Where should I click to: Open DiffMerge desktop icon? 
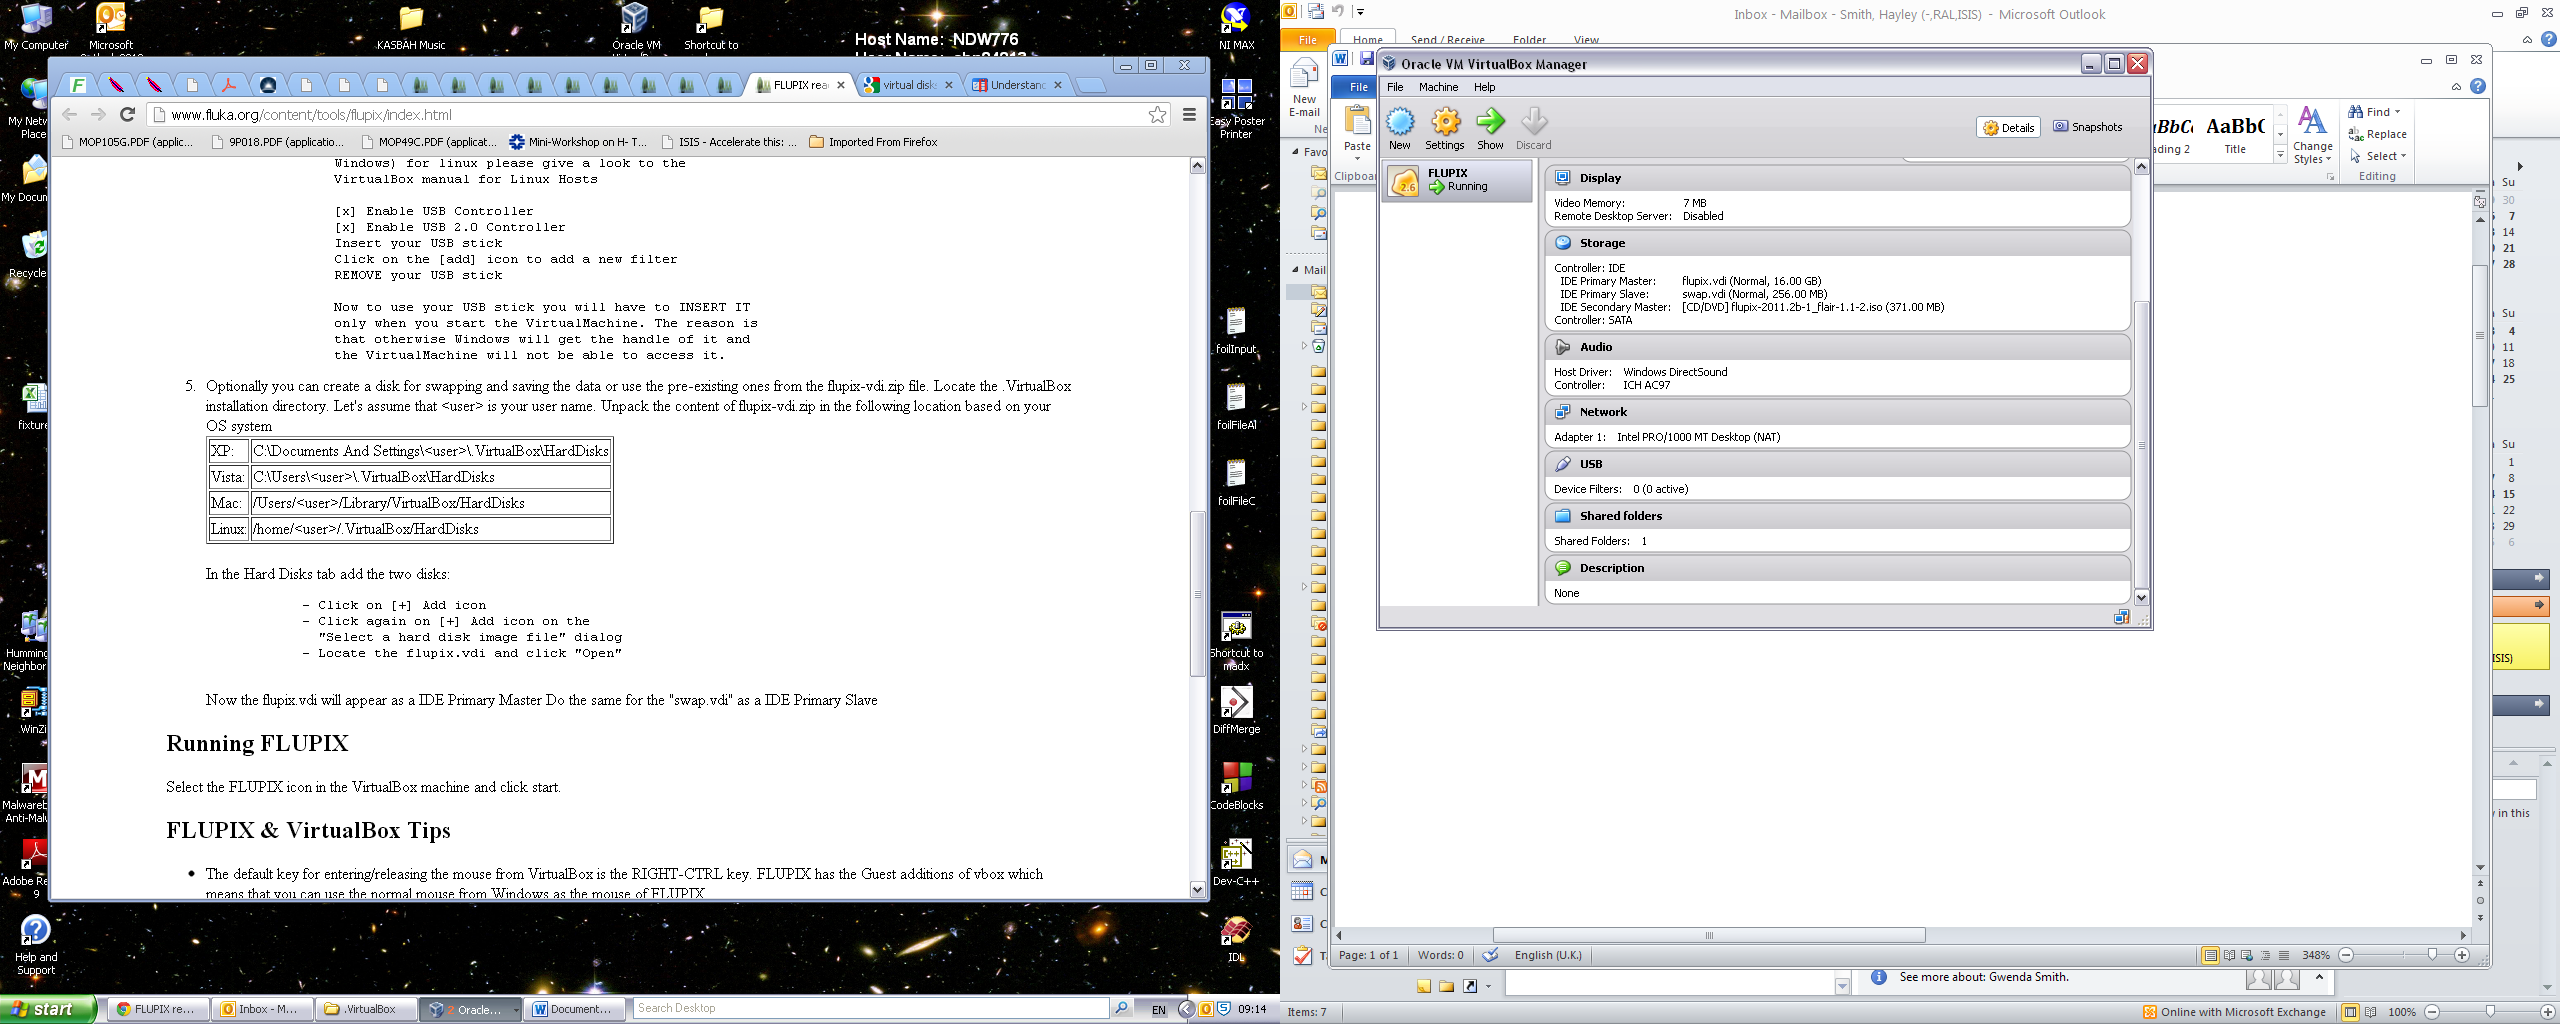1236,710
